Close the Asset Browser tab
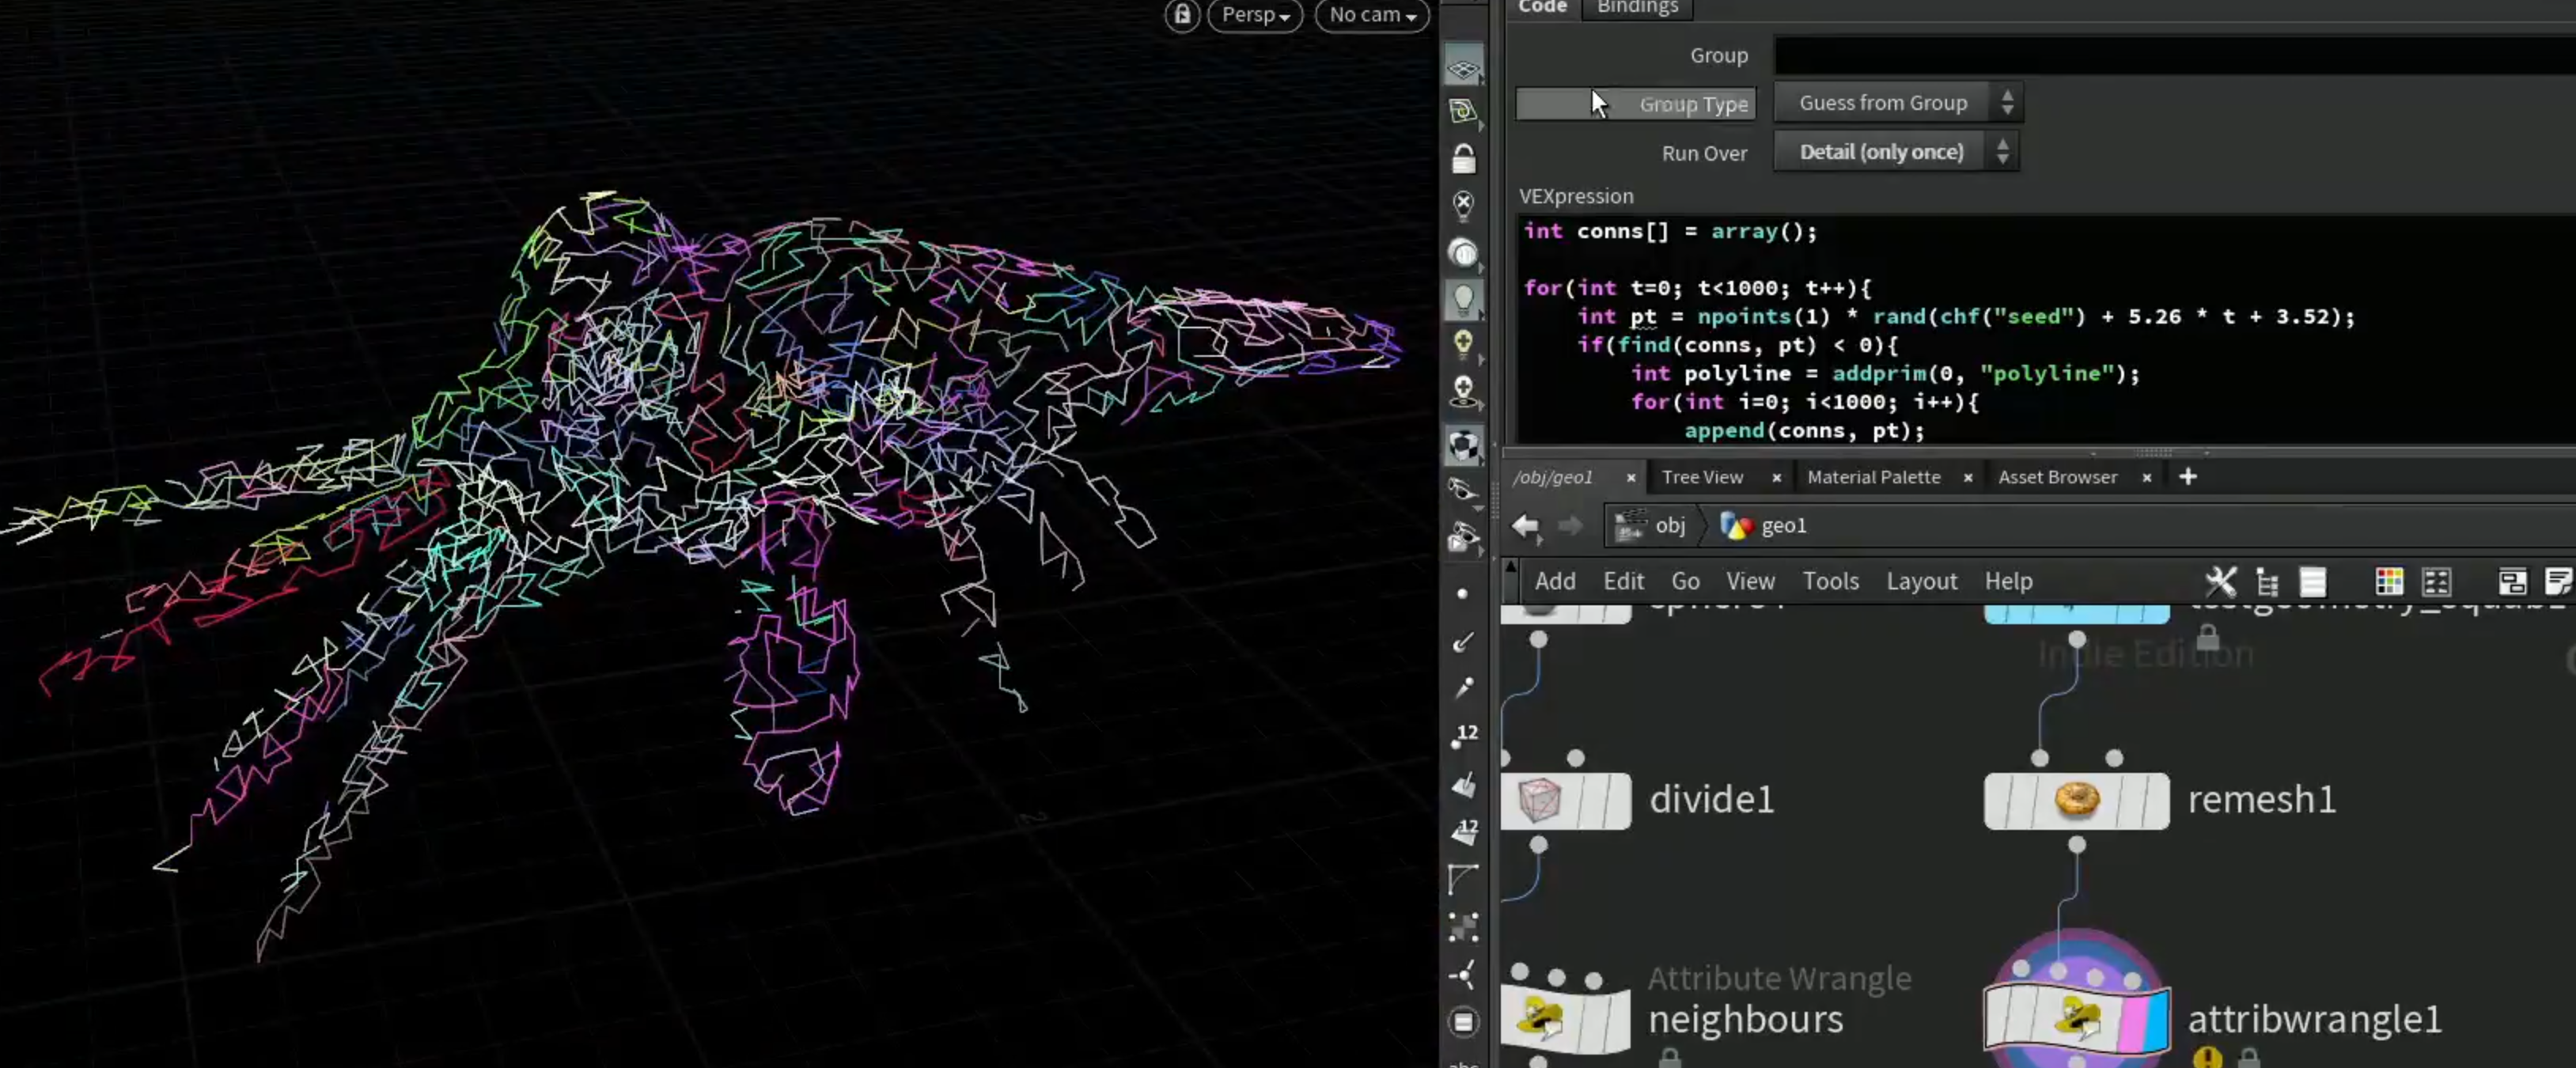This screenshot has height=1068, width=2576. click(x=2146, y=478)
